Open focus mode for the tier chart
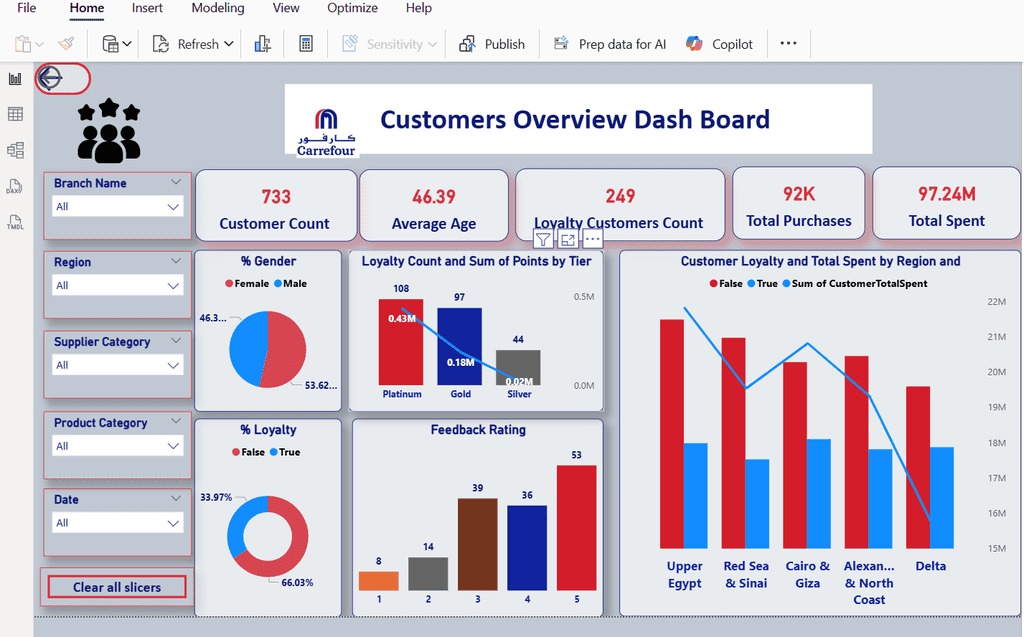The height and width of the screenshot is (637, 1024). point(567,239)
